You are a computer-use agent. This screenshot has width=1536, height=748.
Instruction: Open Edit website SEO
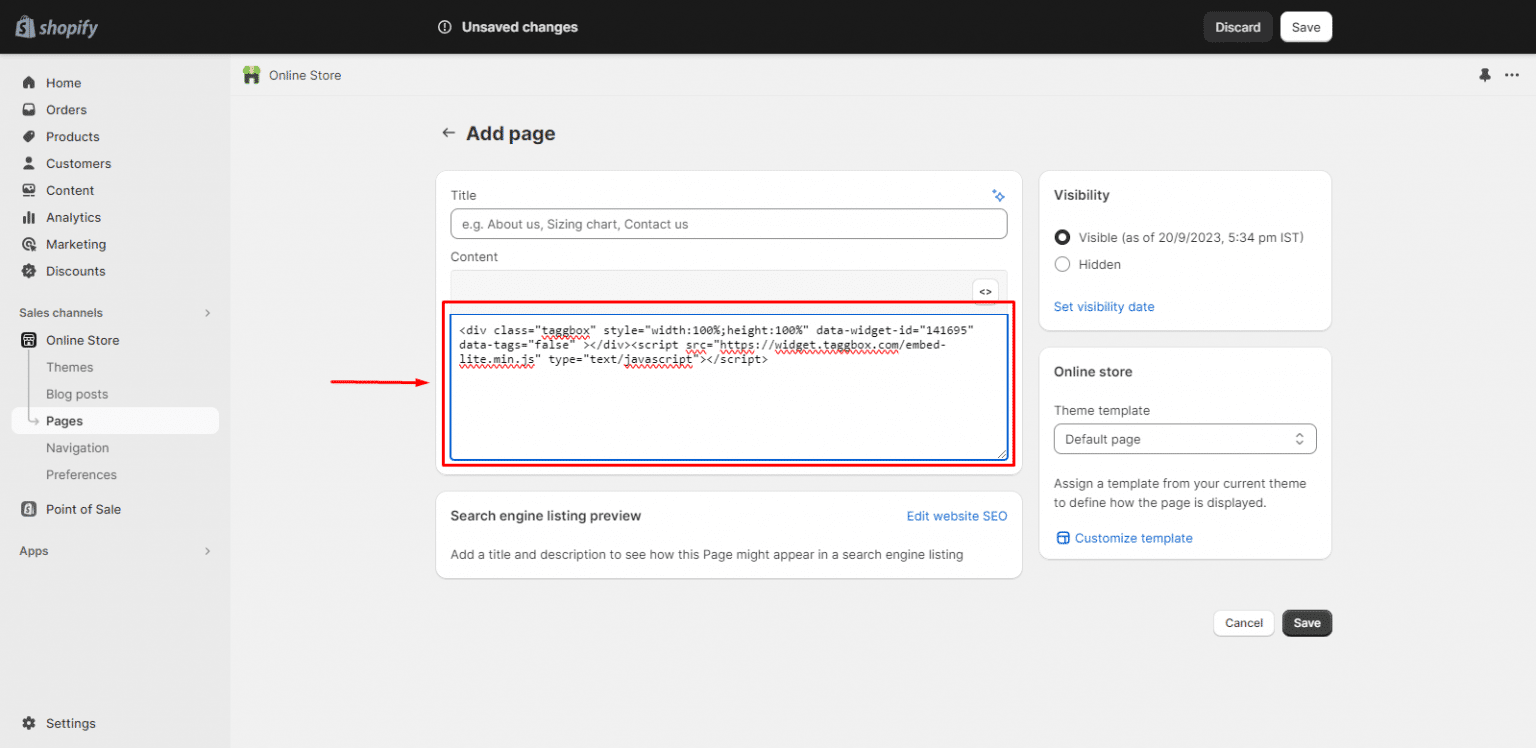tap(957, 516)
